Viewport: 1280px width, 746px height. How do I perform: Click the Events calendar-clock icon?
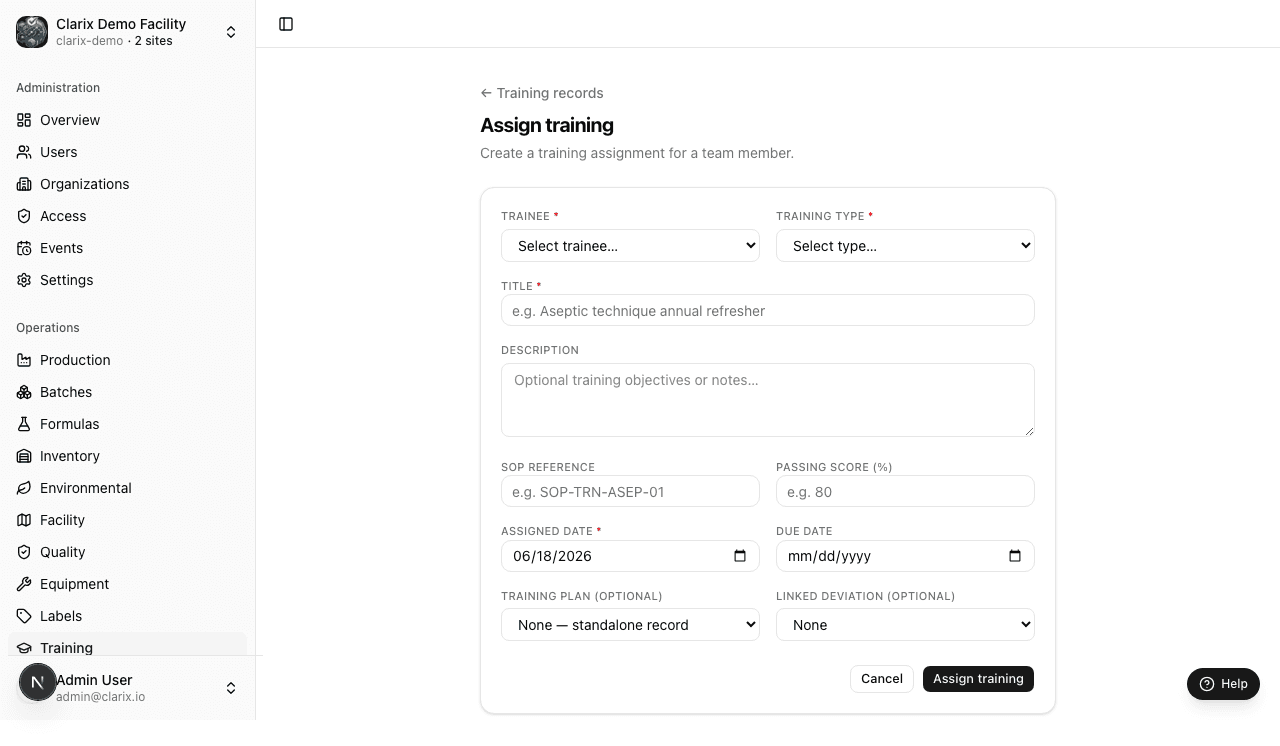(x=24, y=248)
